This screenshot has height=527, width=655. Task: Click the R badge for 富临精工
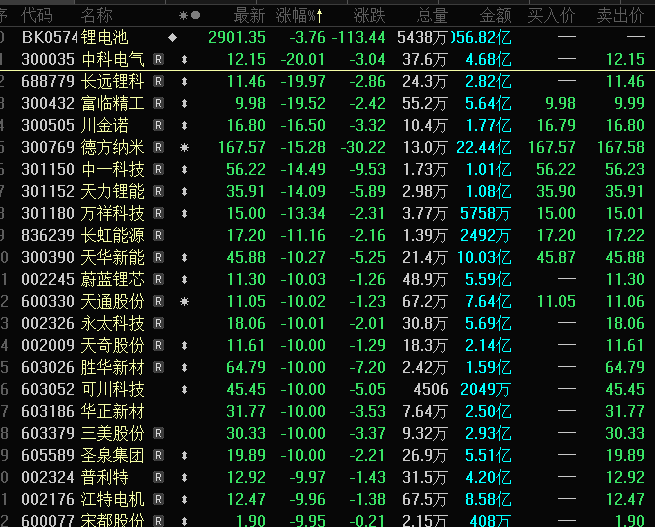(158, 103)
